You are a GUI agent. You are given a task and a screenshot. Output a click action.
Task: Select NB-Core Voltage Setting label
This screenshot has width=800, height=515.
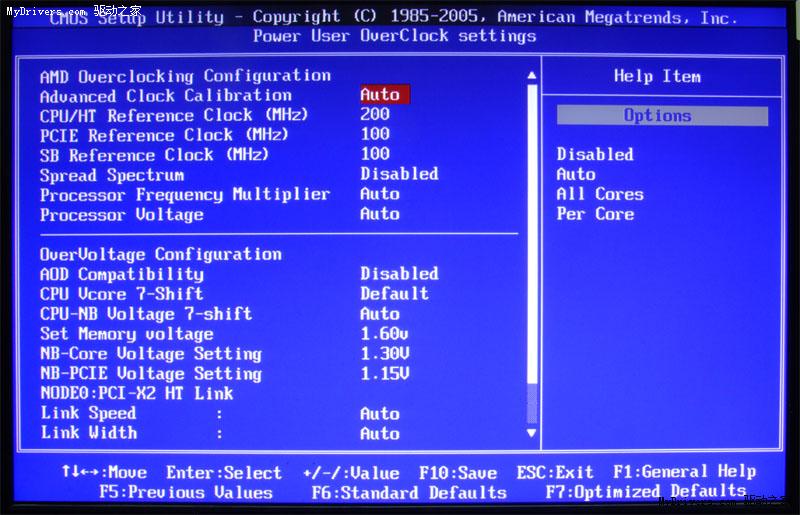(x=151, y=354)
